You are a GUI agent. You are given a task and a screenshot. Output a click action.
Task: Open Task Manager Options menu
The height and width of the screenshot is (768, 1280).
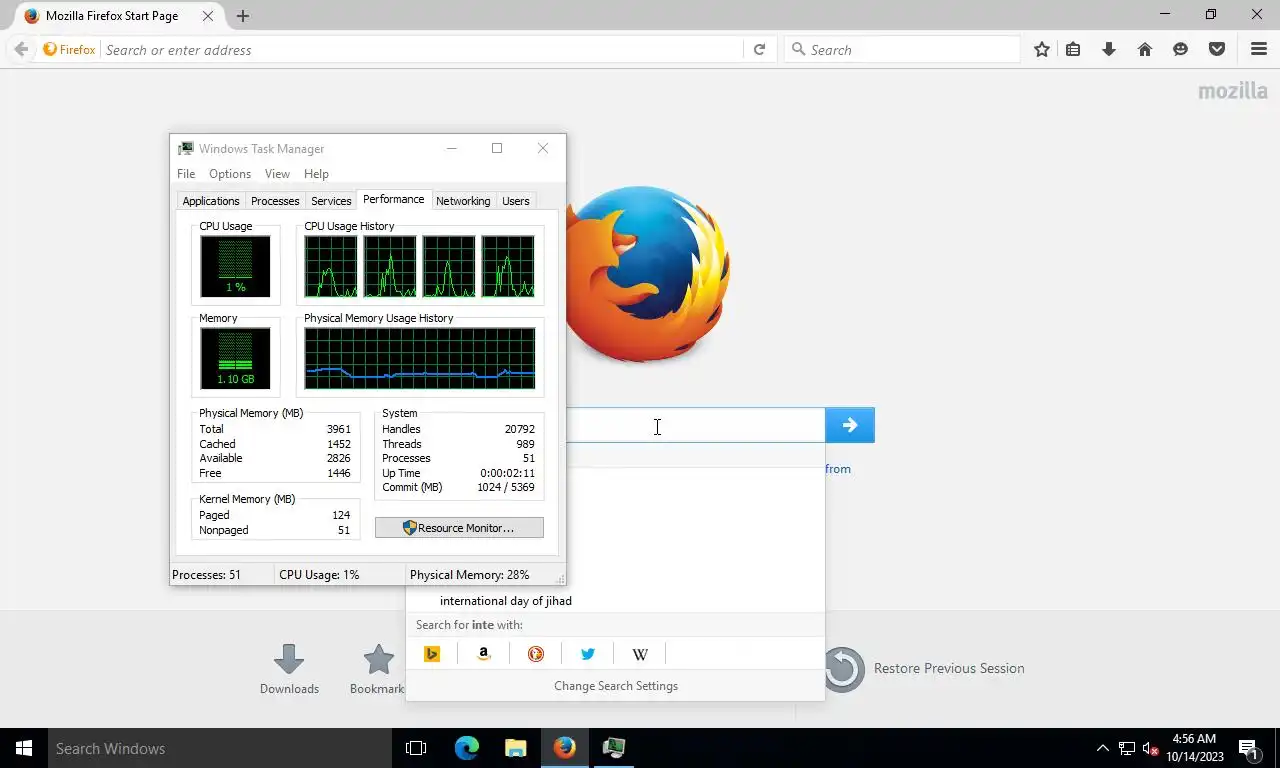click(x=230, y=174)
